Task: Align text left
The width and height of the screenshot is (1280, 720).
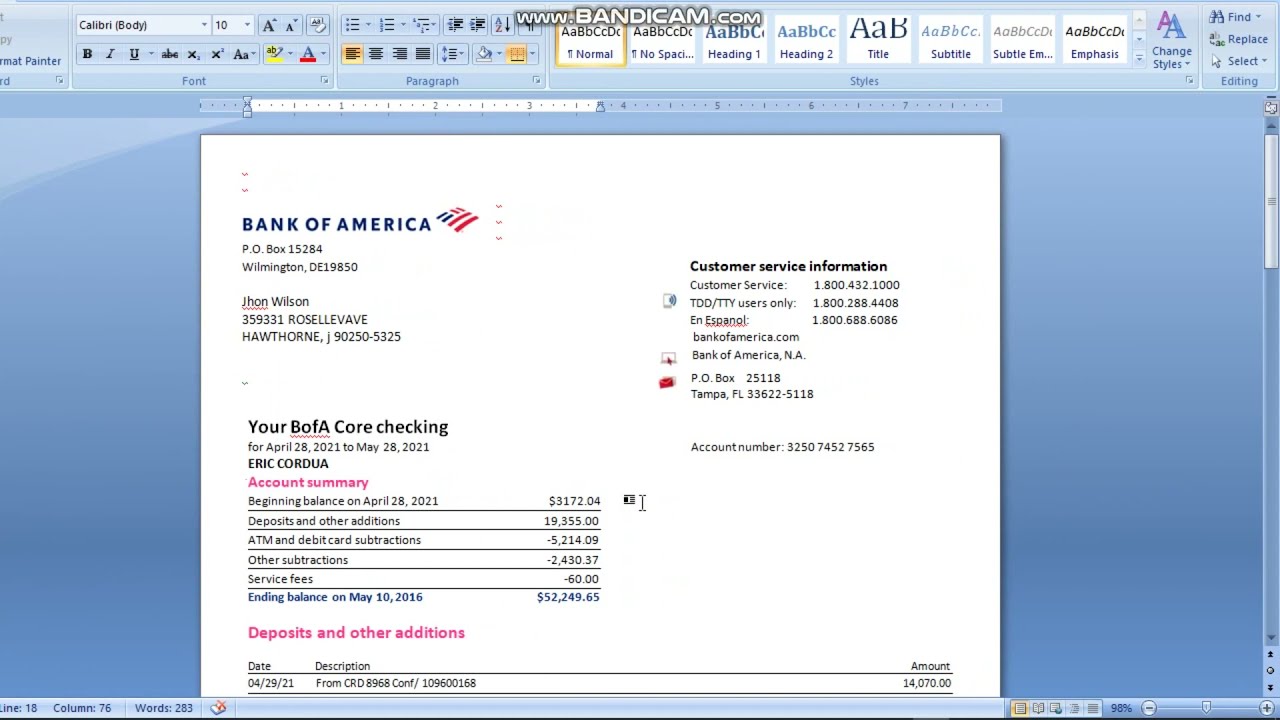Action: [x=352, y=54]
